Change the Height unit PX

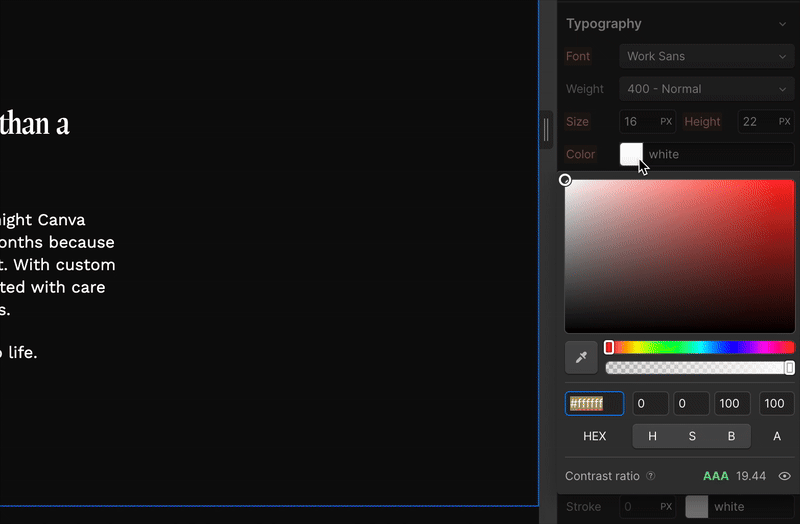tap(784, 121)
